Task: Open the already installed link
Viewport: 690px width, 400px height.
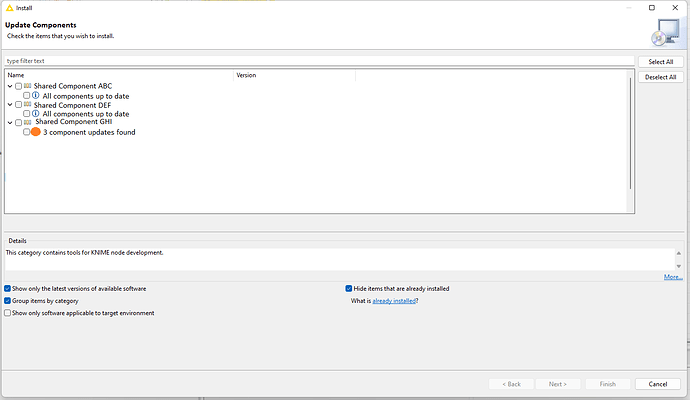Action: tap(394, 301)
